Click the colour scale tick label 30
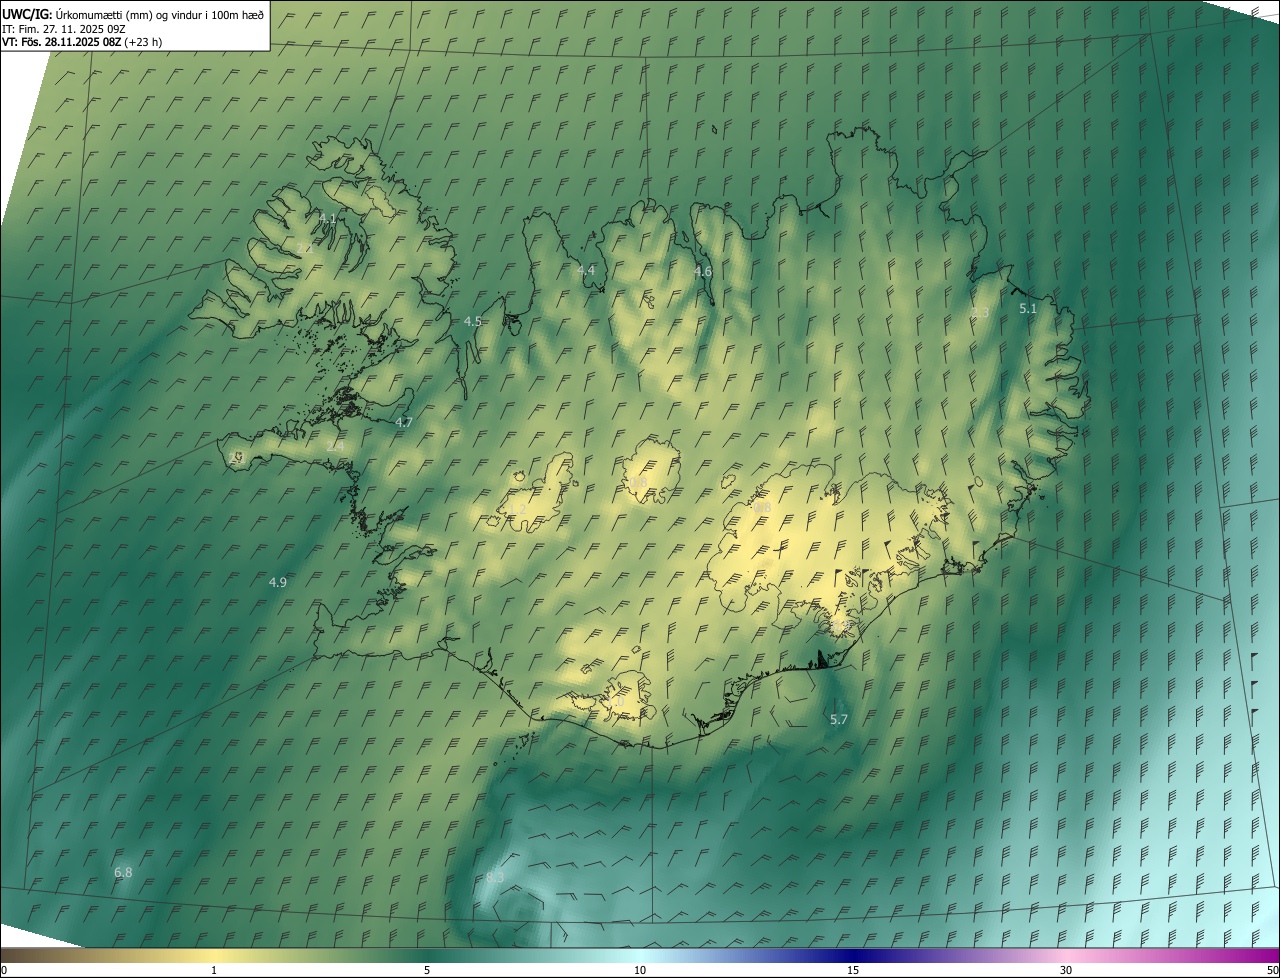 click(1066, 970)
